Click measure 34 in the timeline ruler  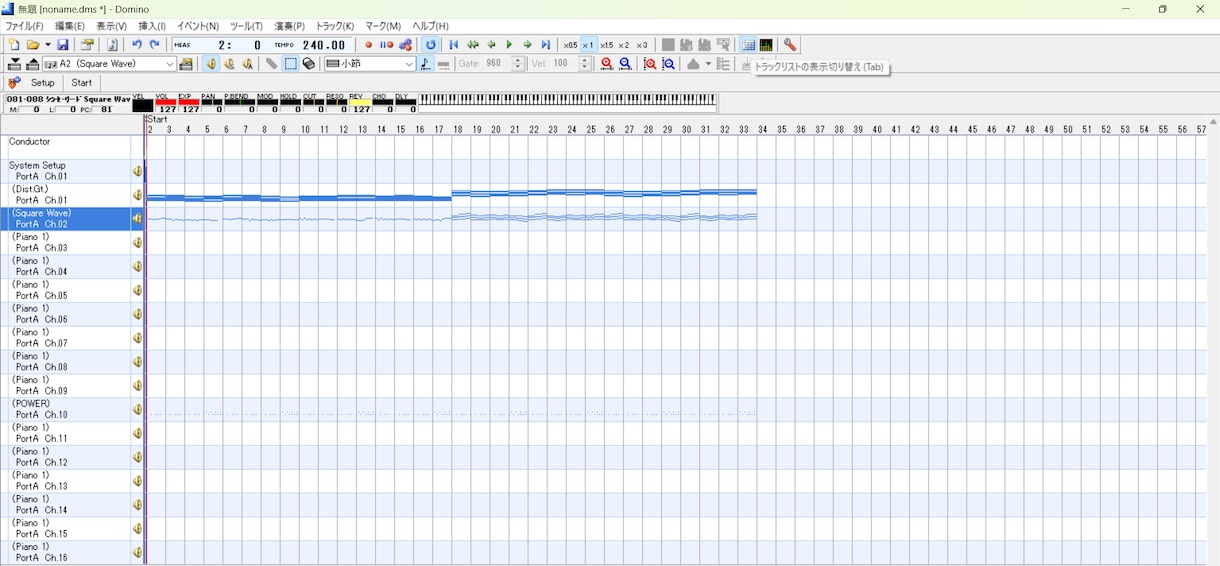(763, 130)
